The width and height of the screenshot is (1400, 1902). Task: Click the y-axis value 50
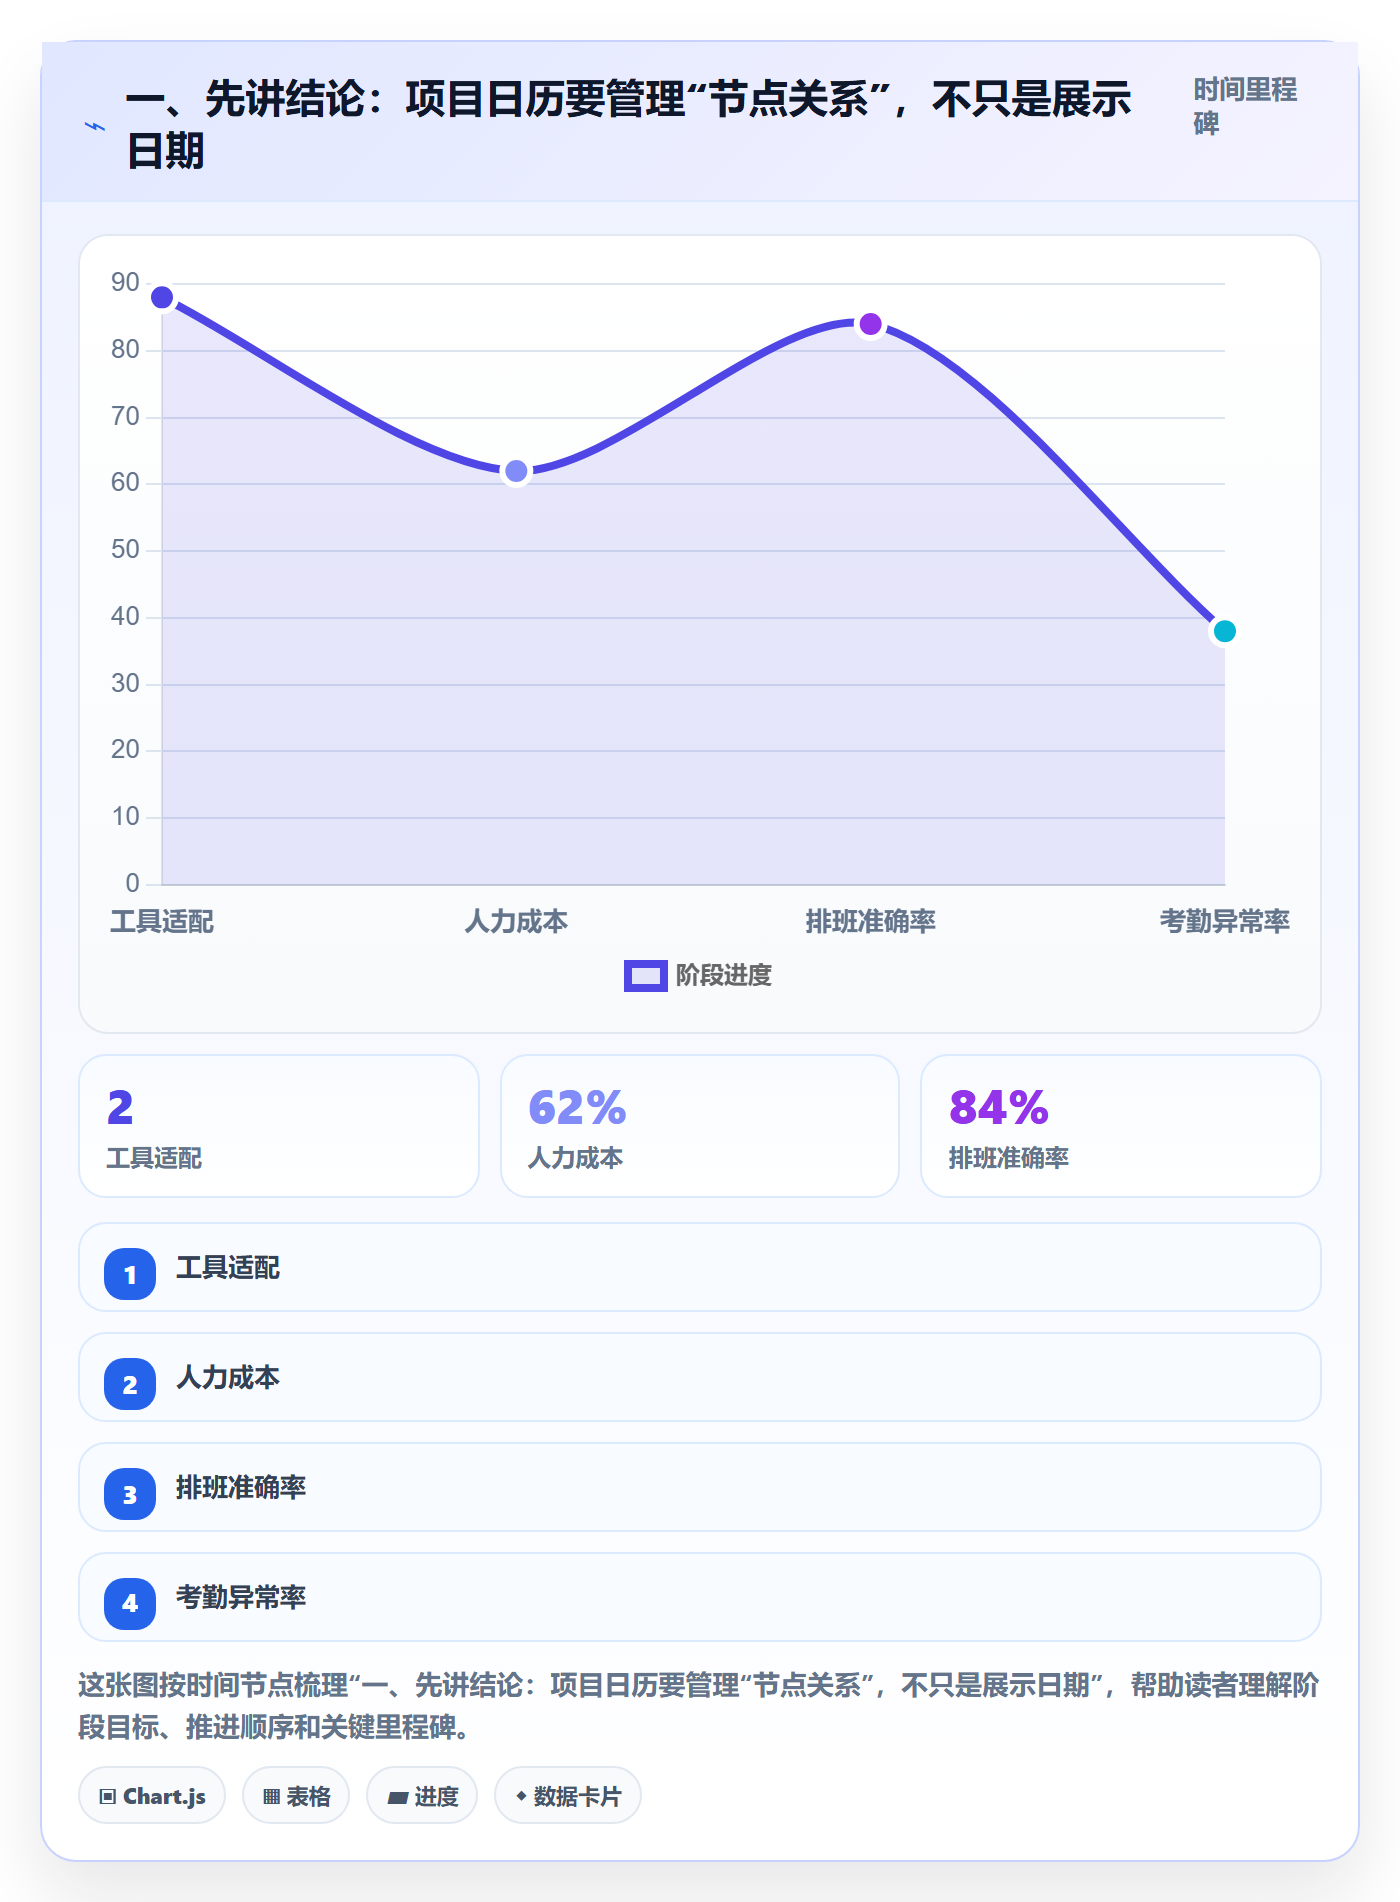click(x=125, y=550)
